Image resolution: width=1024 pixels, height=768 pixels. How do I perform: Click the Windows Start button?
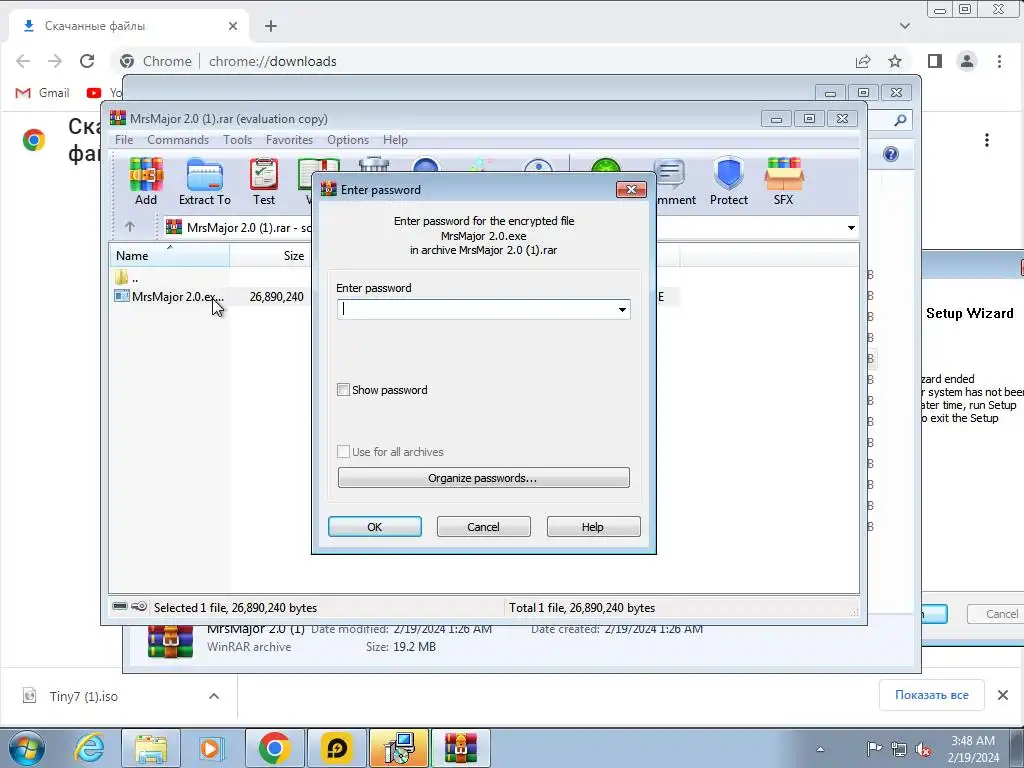(x=27, y=748)
